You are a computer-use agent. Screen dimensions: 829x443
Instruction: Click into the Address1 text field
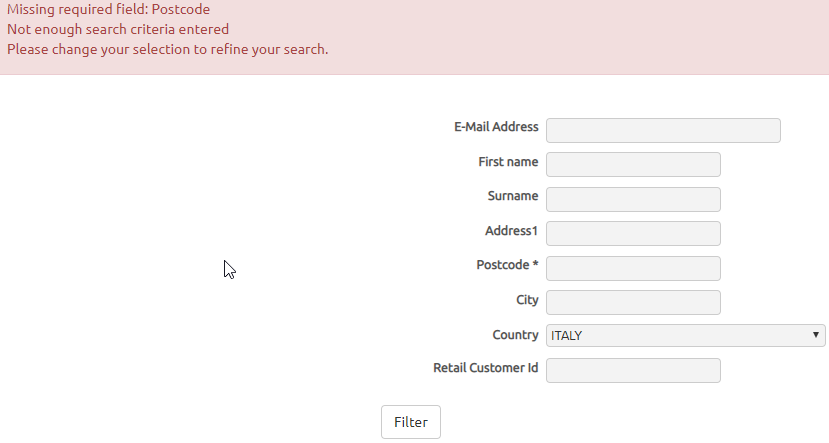[x=633, y=233]
